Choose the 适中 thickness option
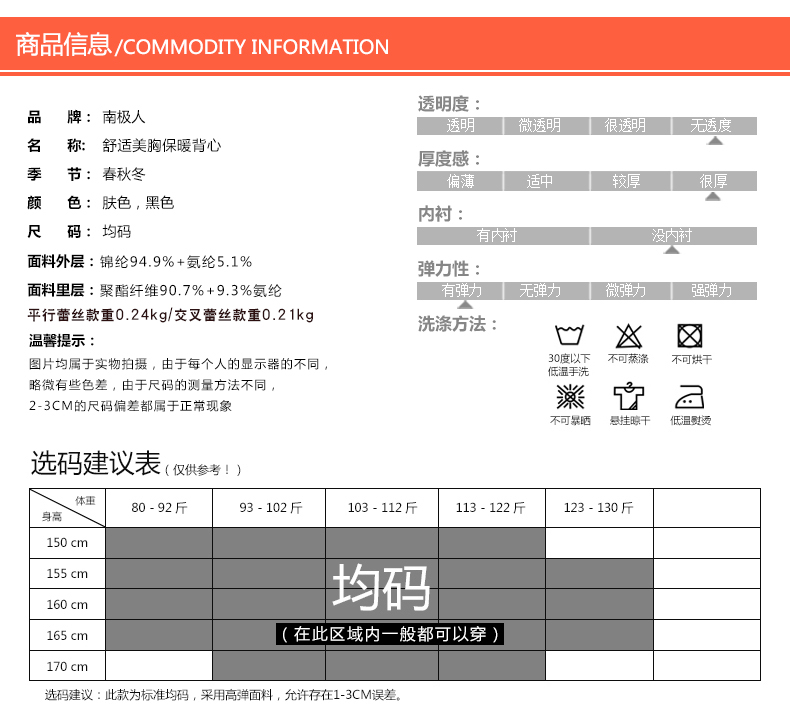 pyautogui.click(x=539, y=181)
